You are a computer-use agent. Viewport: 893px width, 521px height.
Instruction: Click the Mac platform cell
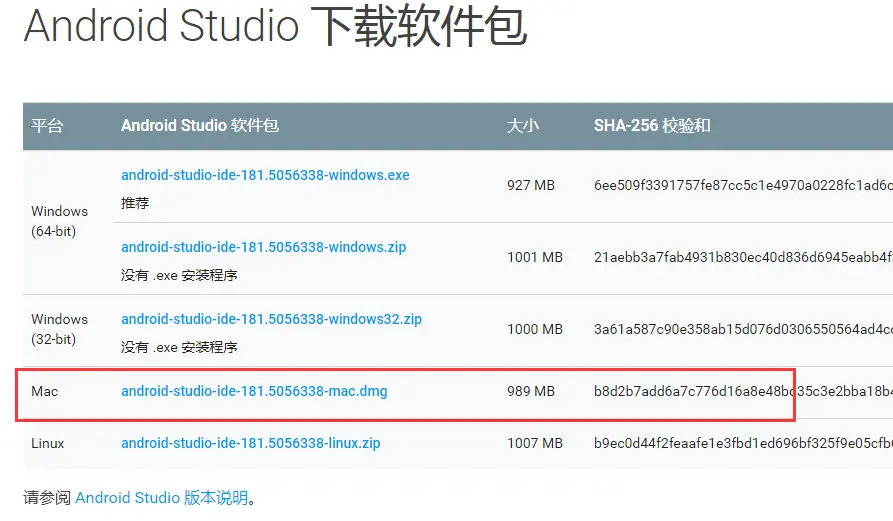click(44, 391)
